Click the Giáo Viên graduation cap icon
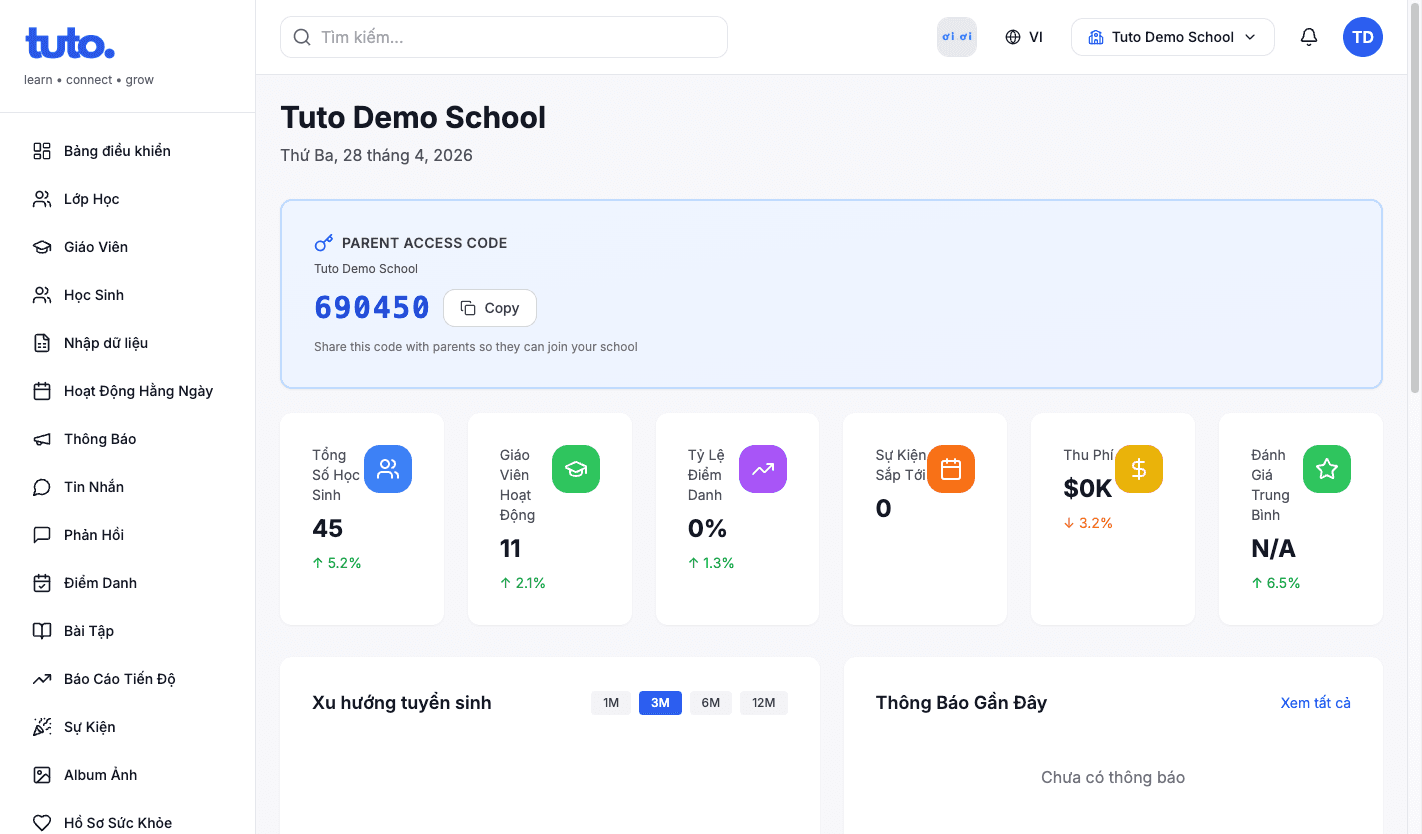 [42, 247]
